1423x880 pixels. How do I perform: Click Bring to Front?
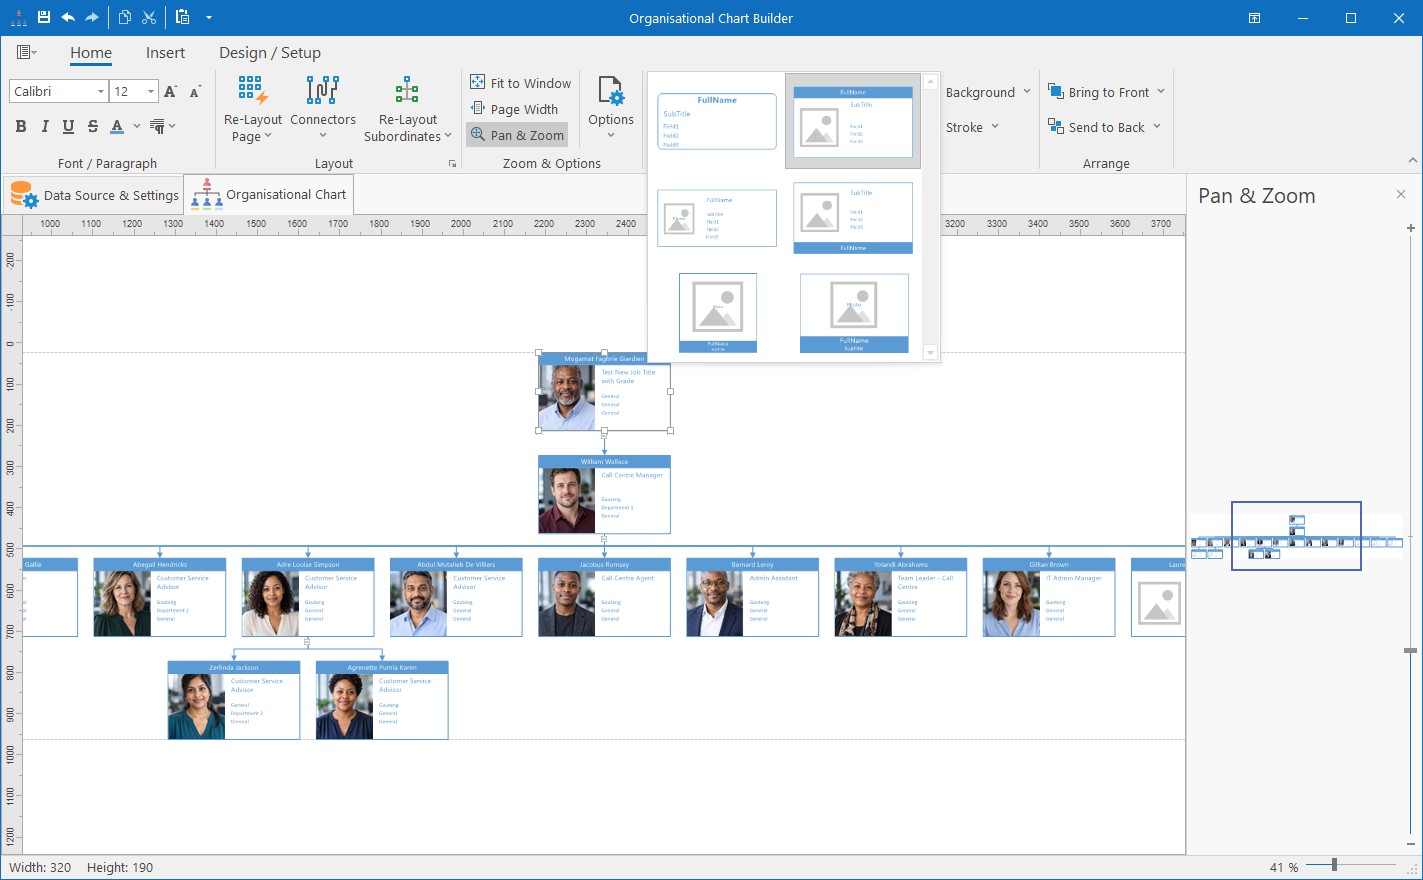[1106, 92]
